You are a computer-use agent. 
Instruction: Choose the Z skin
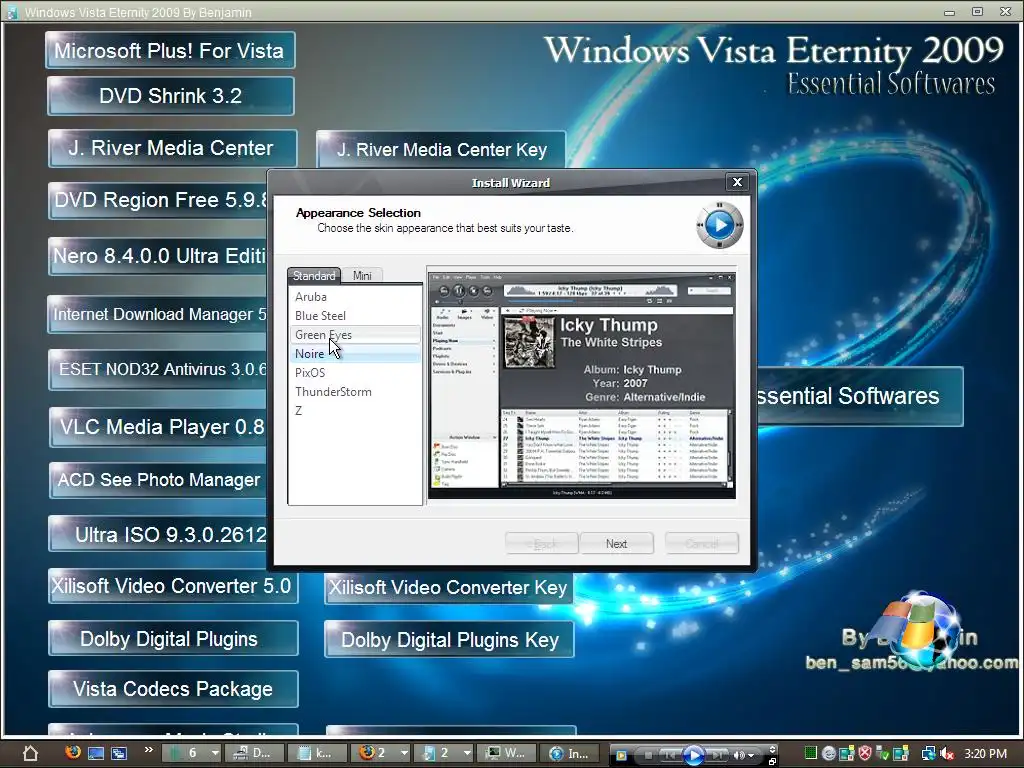tap(355, 410)
